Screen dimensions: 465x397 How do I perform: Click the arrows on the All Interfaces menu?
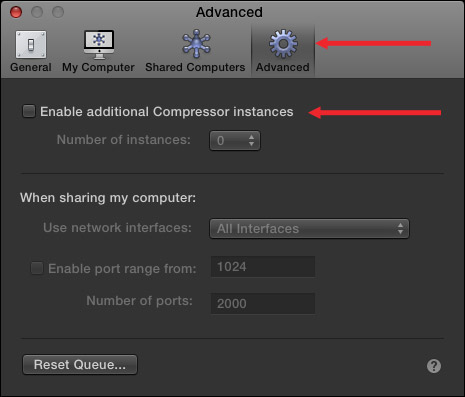tap(400, 229)
